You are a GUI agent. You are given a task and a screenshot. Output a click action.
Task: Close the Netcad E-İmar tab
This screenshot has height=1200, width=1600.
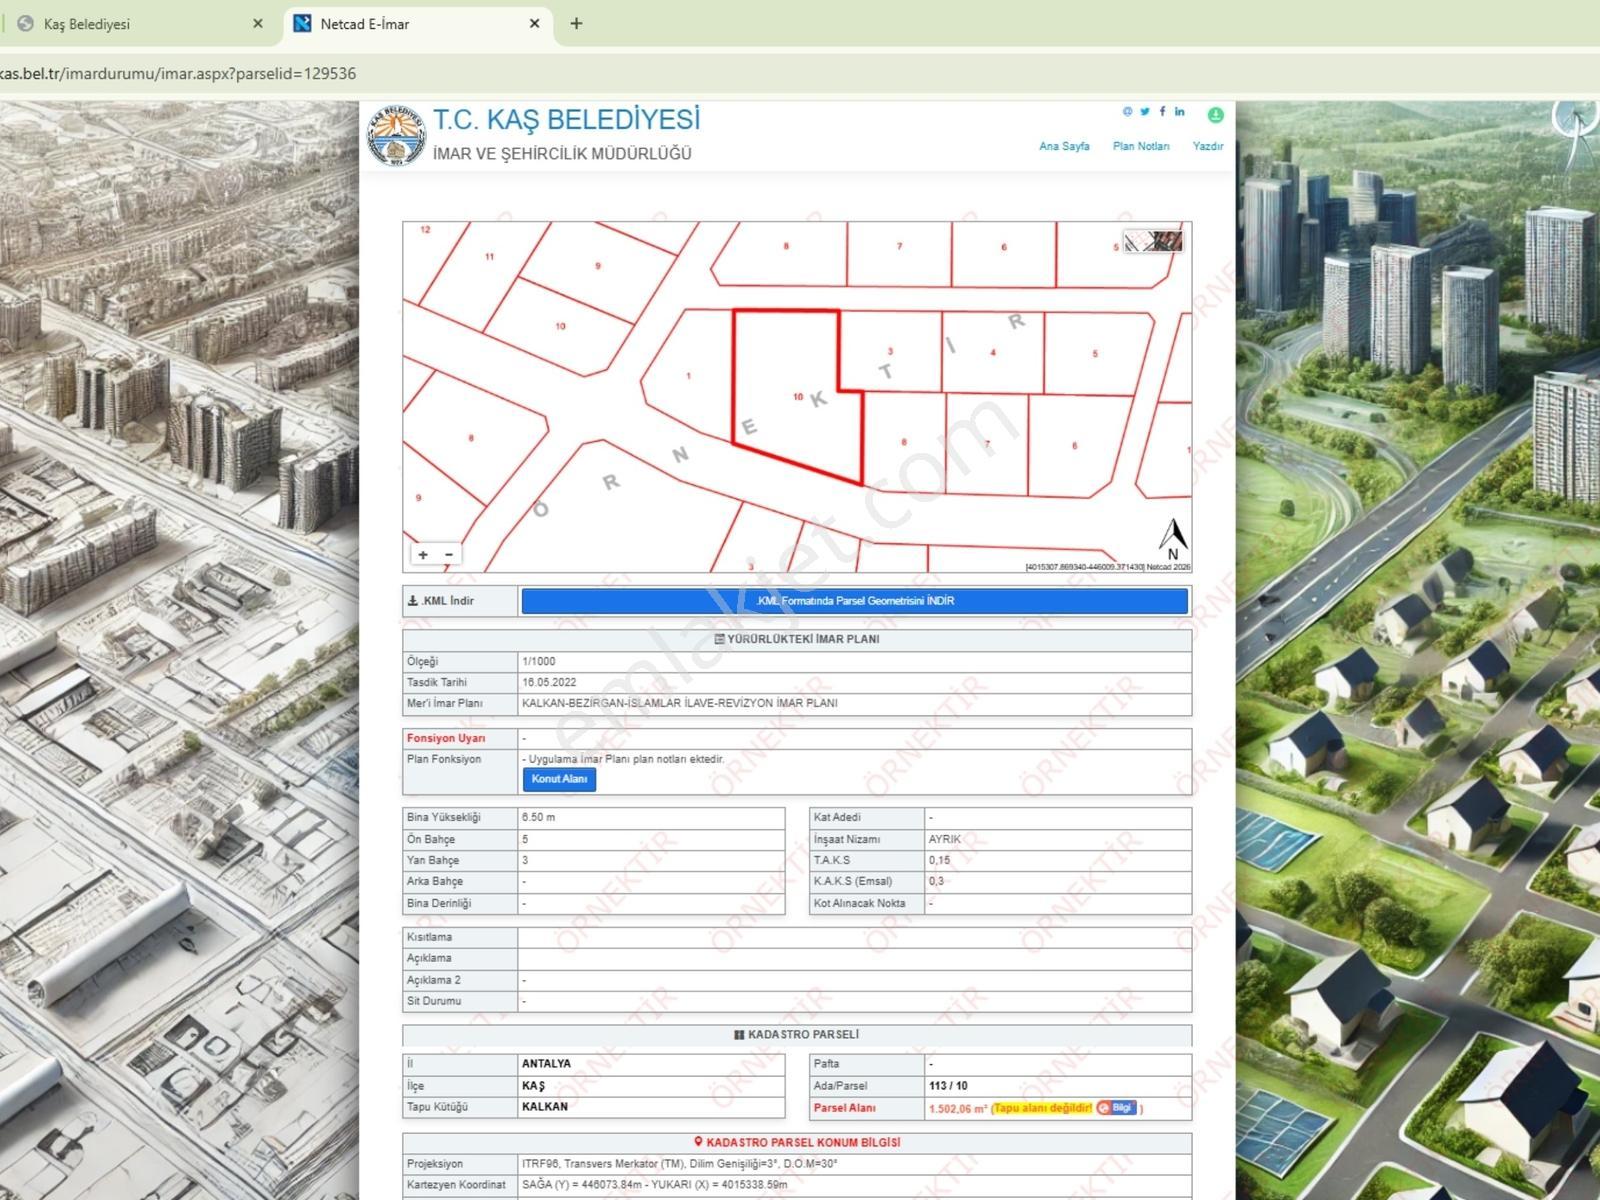(535, 24)
